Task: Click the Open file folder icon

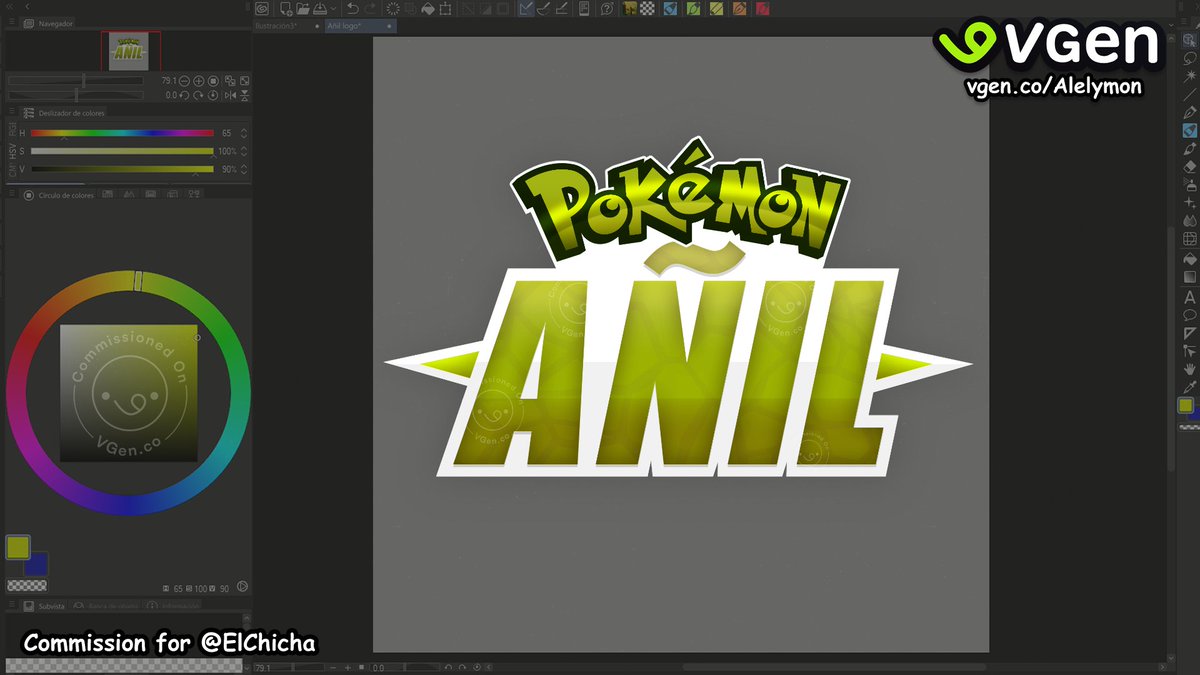Action: [x=302, y=8]
